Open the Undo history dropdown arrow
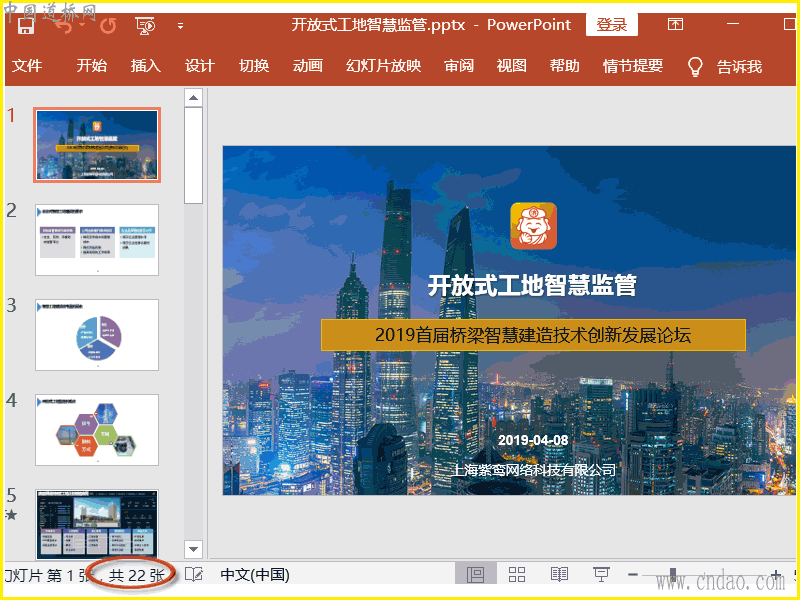This screenshot has height=600, width=800. tap(82, 26)
